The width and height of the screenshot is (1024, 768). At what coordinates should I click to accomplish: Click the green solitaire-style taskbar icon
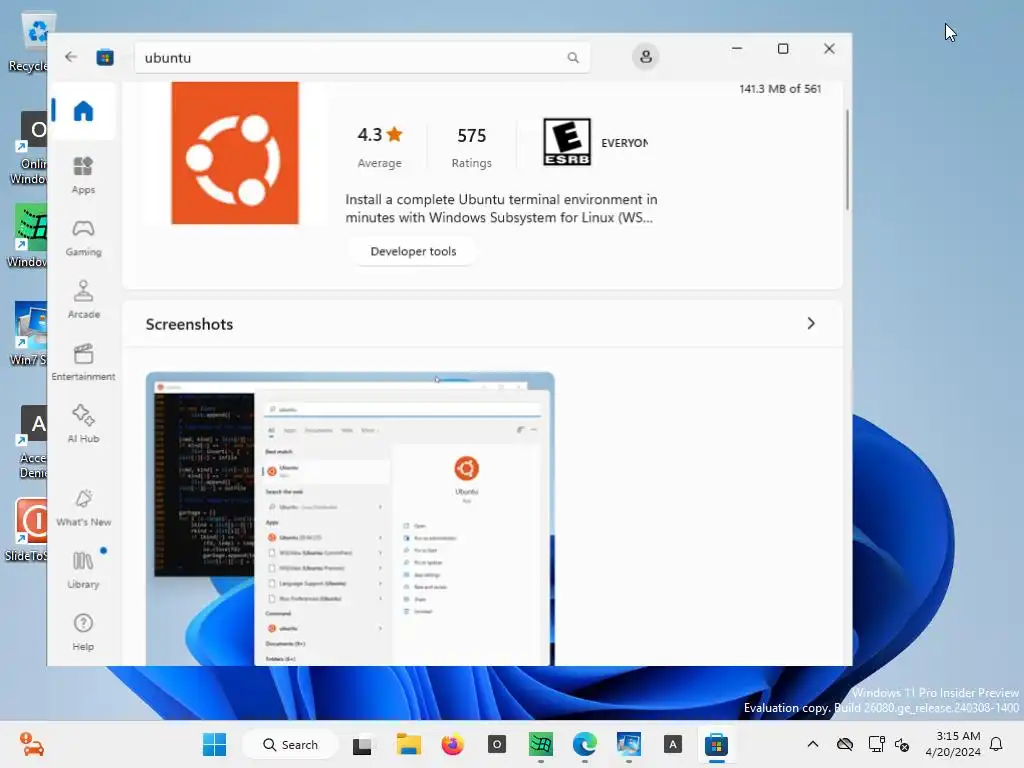point(541,744)
